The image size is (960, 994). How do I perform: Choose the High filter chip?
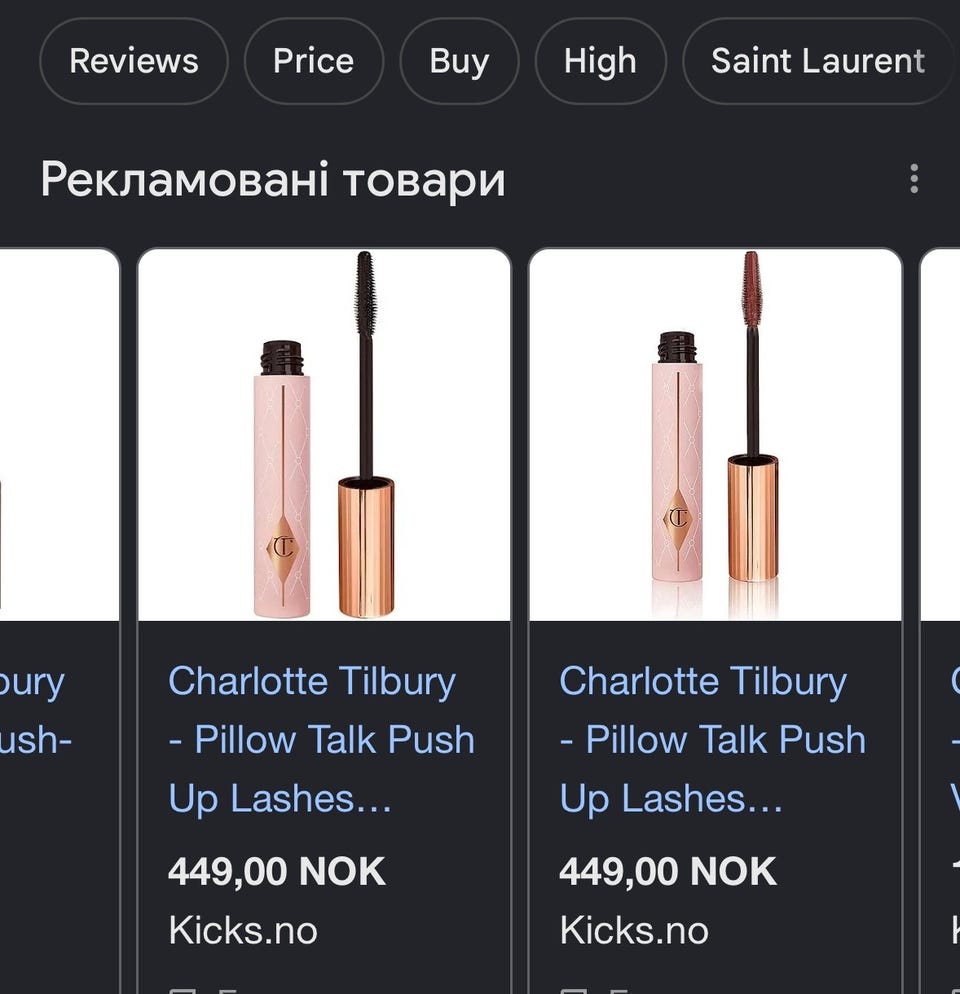600,61
